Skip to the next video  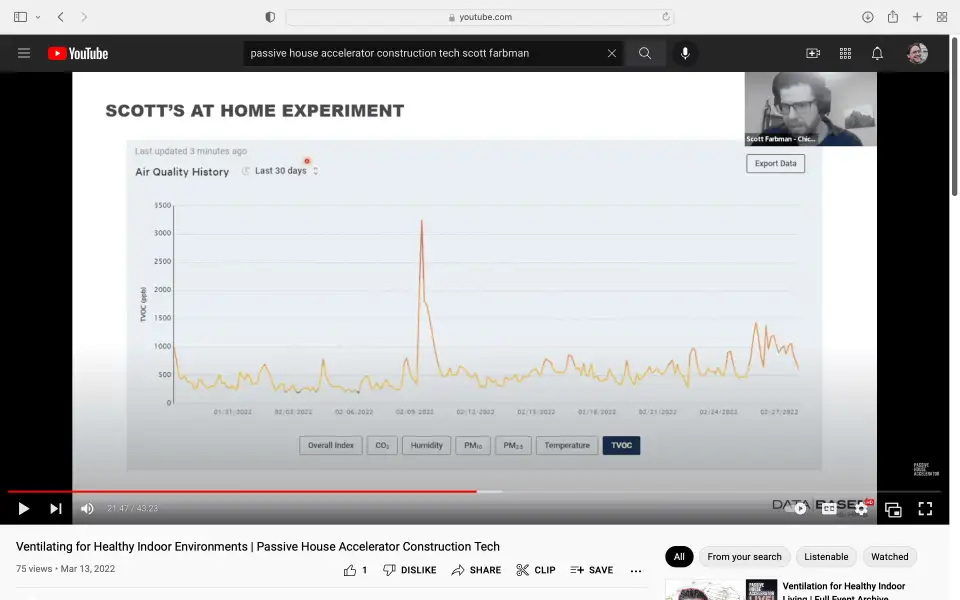(56, 509)
